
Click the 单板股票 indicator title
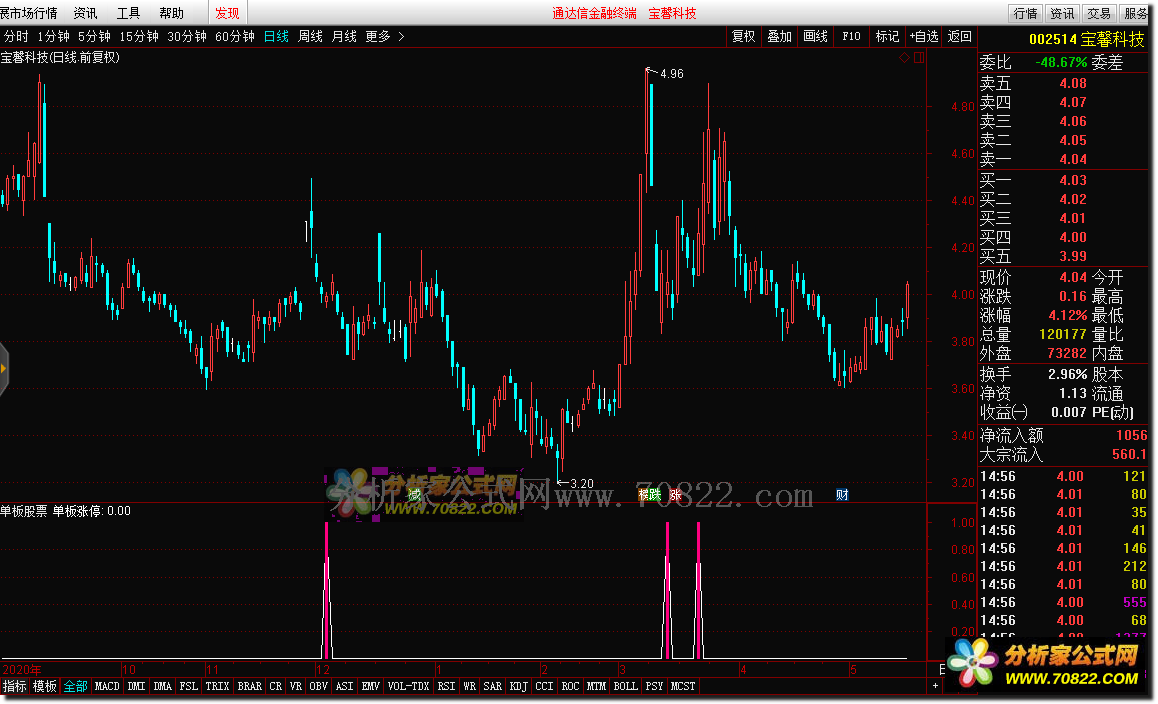point(24,510)
